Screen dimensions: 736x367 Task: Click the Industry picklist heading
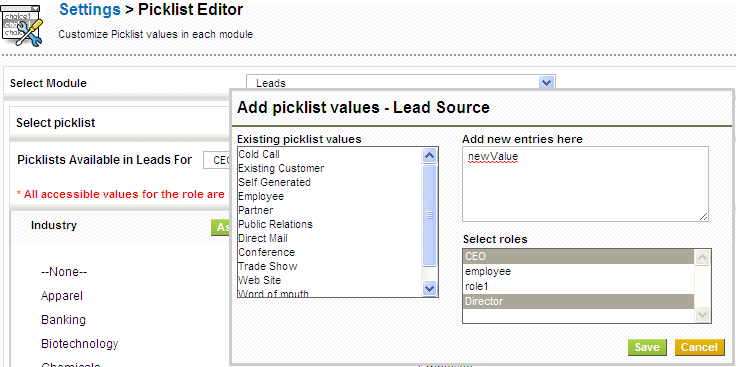[x=54, y=225]
